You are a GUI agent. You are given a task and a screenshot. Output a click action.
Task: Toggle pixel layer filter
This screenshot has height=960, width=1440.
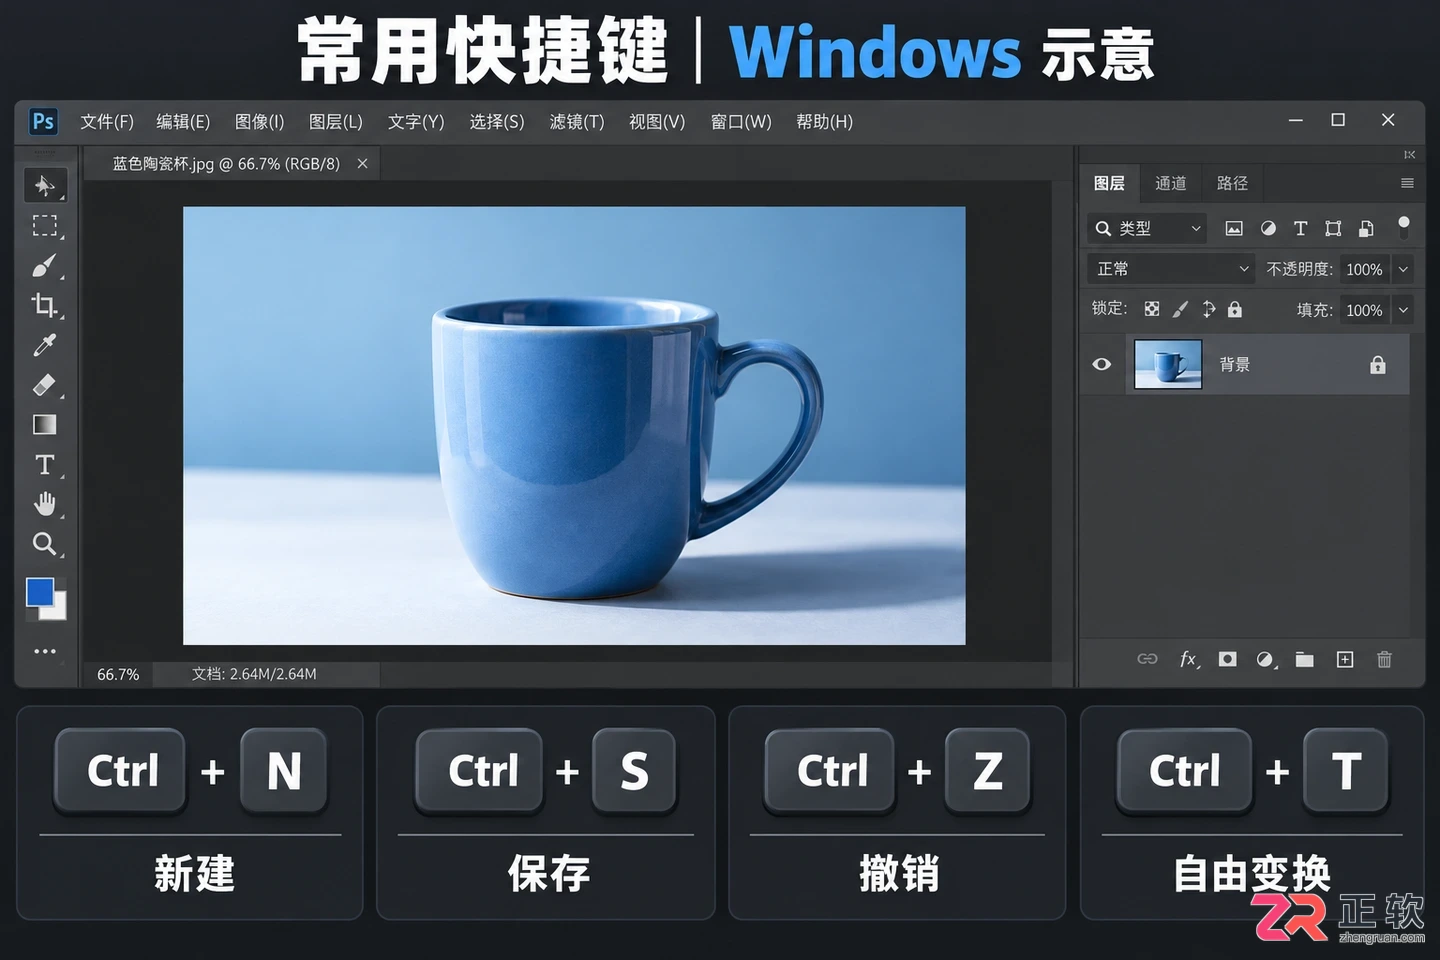tap(1234, 228)
